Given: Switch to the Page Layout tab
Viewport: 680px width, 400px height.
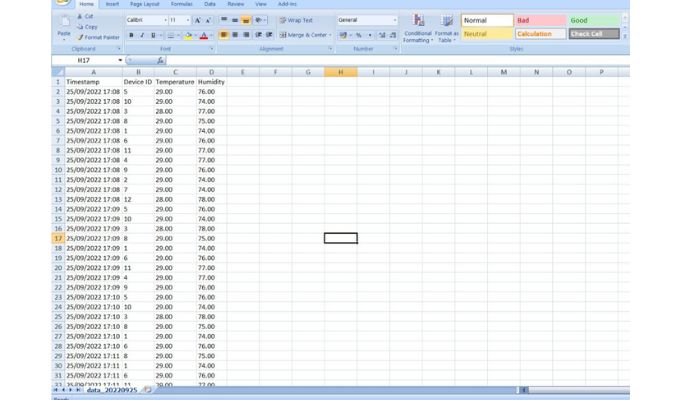Looking at the screenshot, I should click(144, 4).
